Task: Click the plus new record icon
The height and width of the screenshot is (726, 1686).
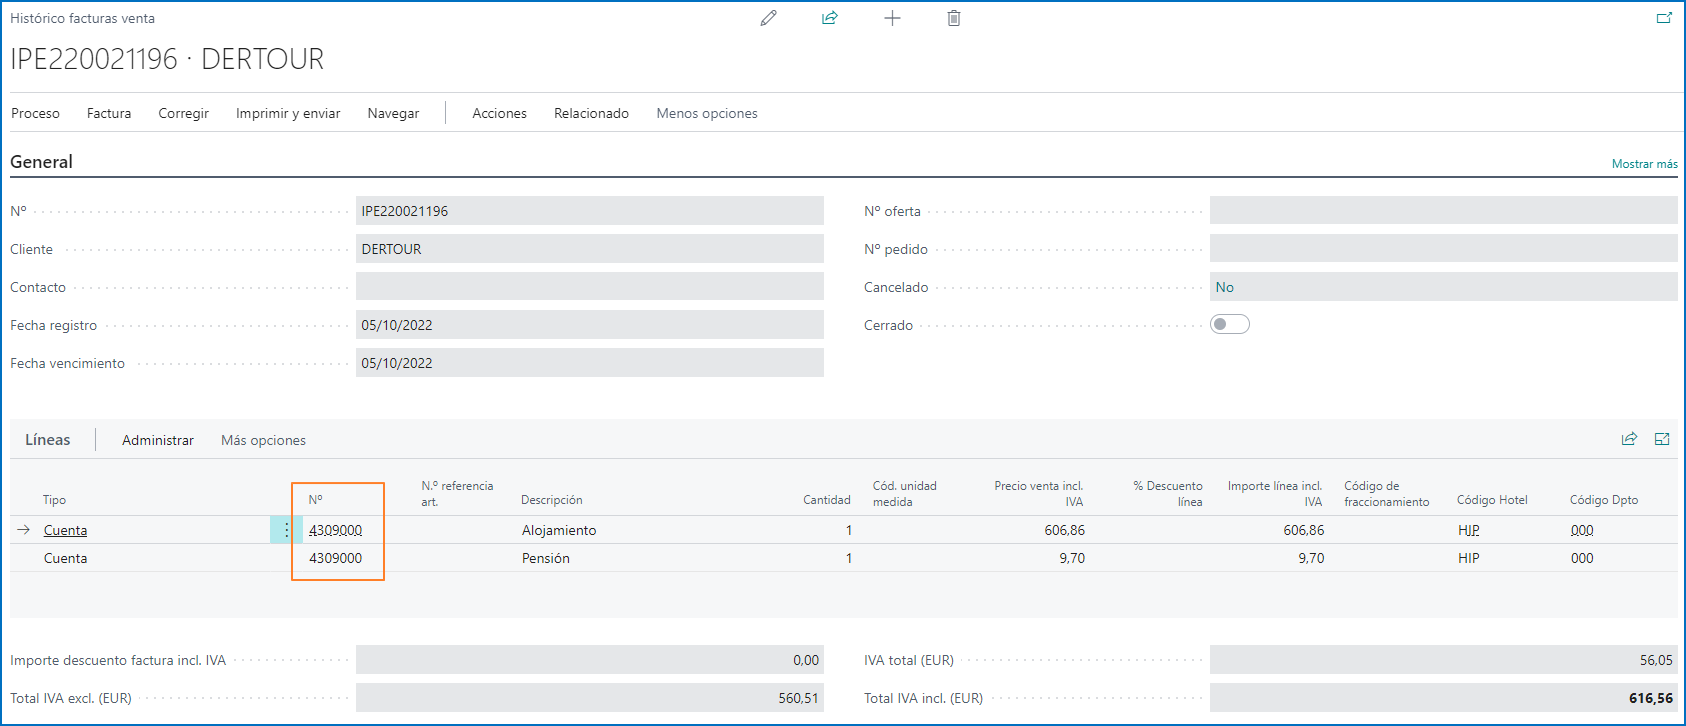Action: tap(892, 18)
